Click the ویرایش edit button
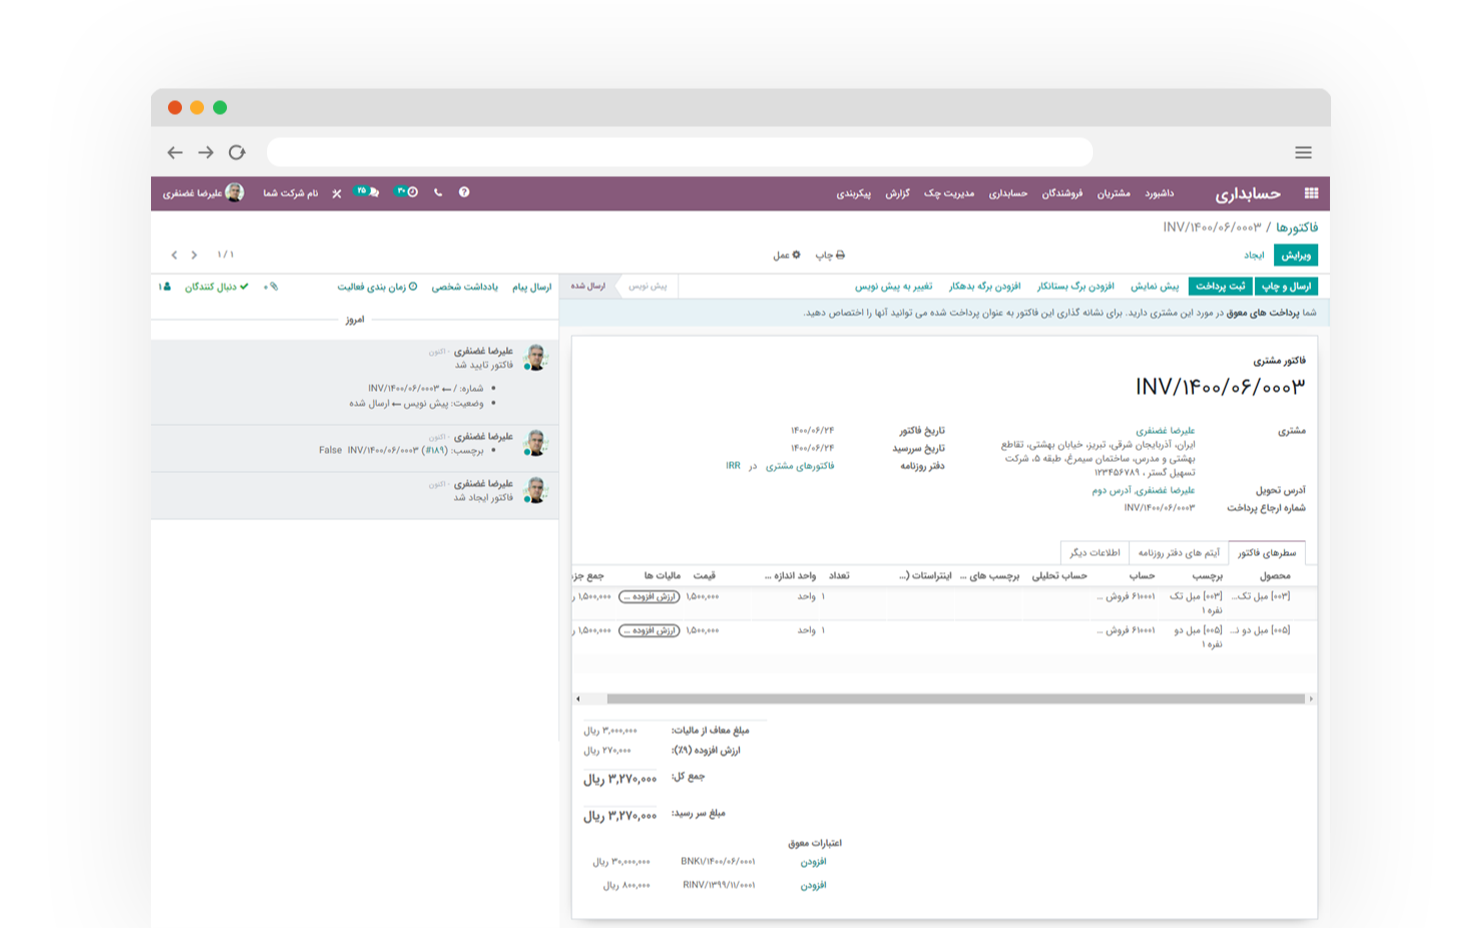Viewport: 1468px width, 928px height. [x=1296, y=255]
